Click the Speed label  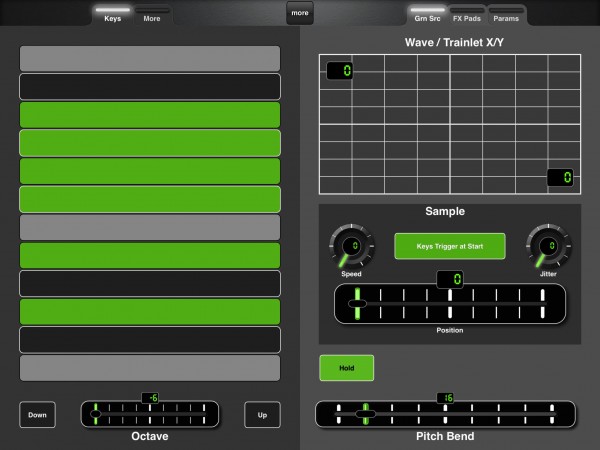[x=351, y=274]
